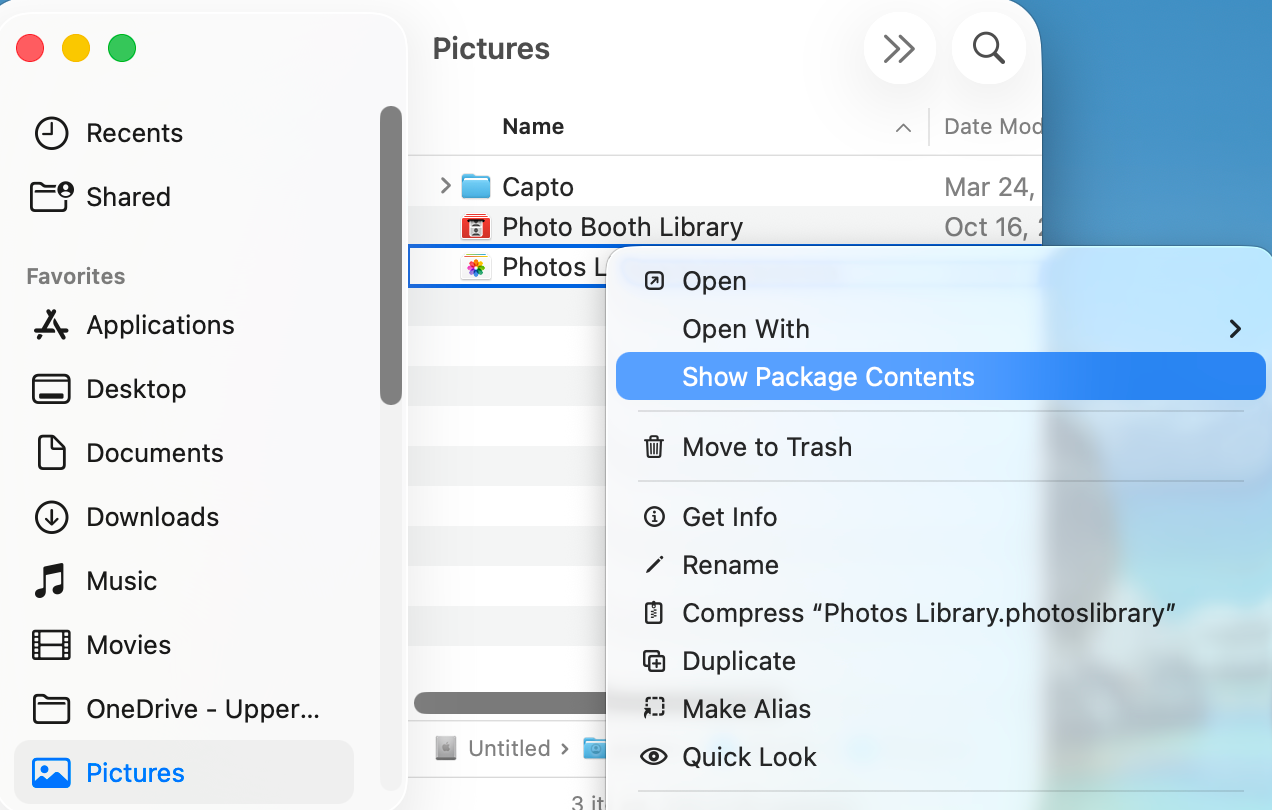Click the double-chevron toolbar overflow button

click(899, 48)
